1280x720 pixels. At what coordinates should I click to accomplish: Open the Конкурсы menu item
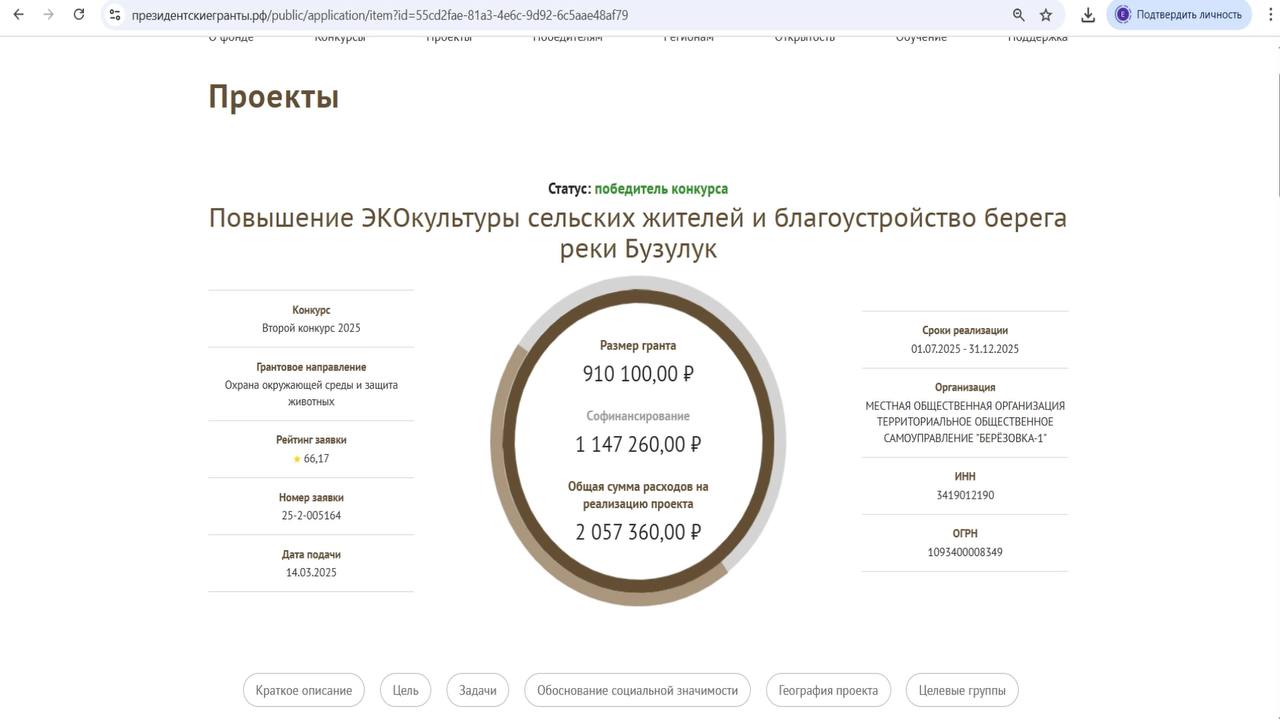tap(340, 39)
